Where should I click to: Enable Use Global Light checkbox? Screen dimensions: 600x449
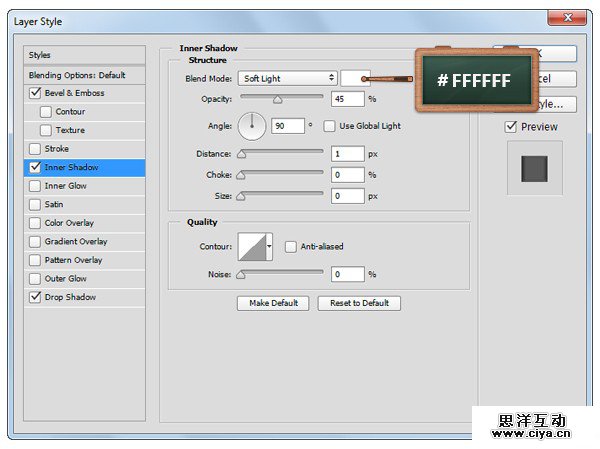329,126
